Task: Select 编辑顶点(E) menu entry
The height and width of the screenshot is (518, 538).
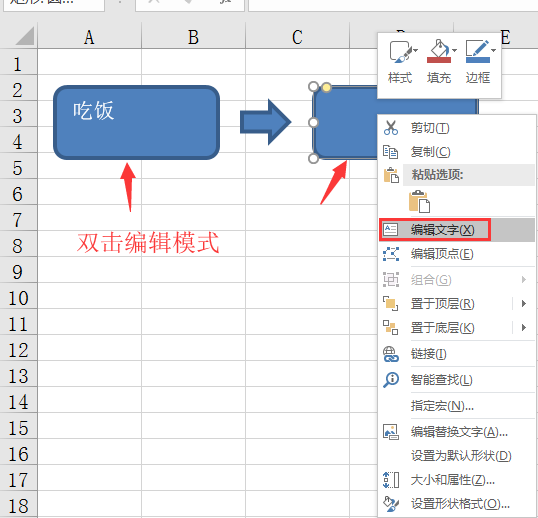Action: click(x=457, y=254)
